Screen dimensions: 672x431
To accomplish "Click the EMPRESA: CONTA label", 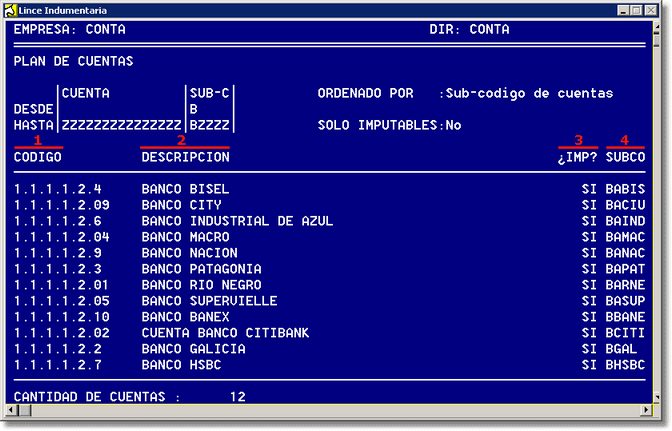I will pyautogui.click(x=70, y=30).
